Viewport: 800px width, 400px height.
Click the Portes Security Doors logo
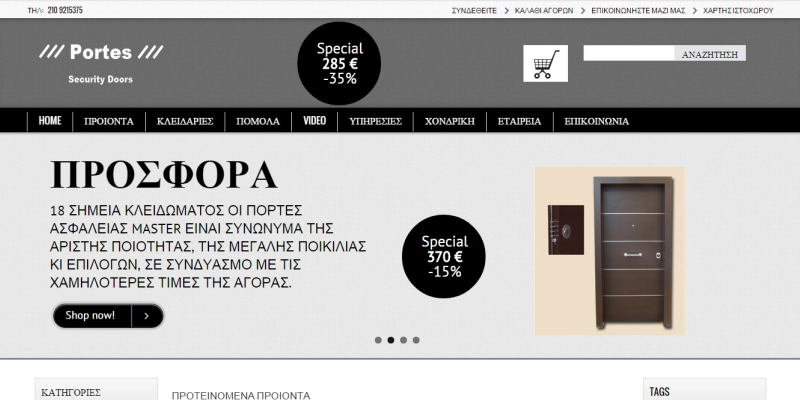101,63
